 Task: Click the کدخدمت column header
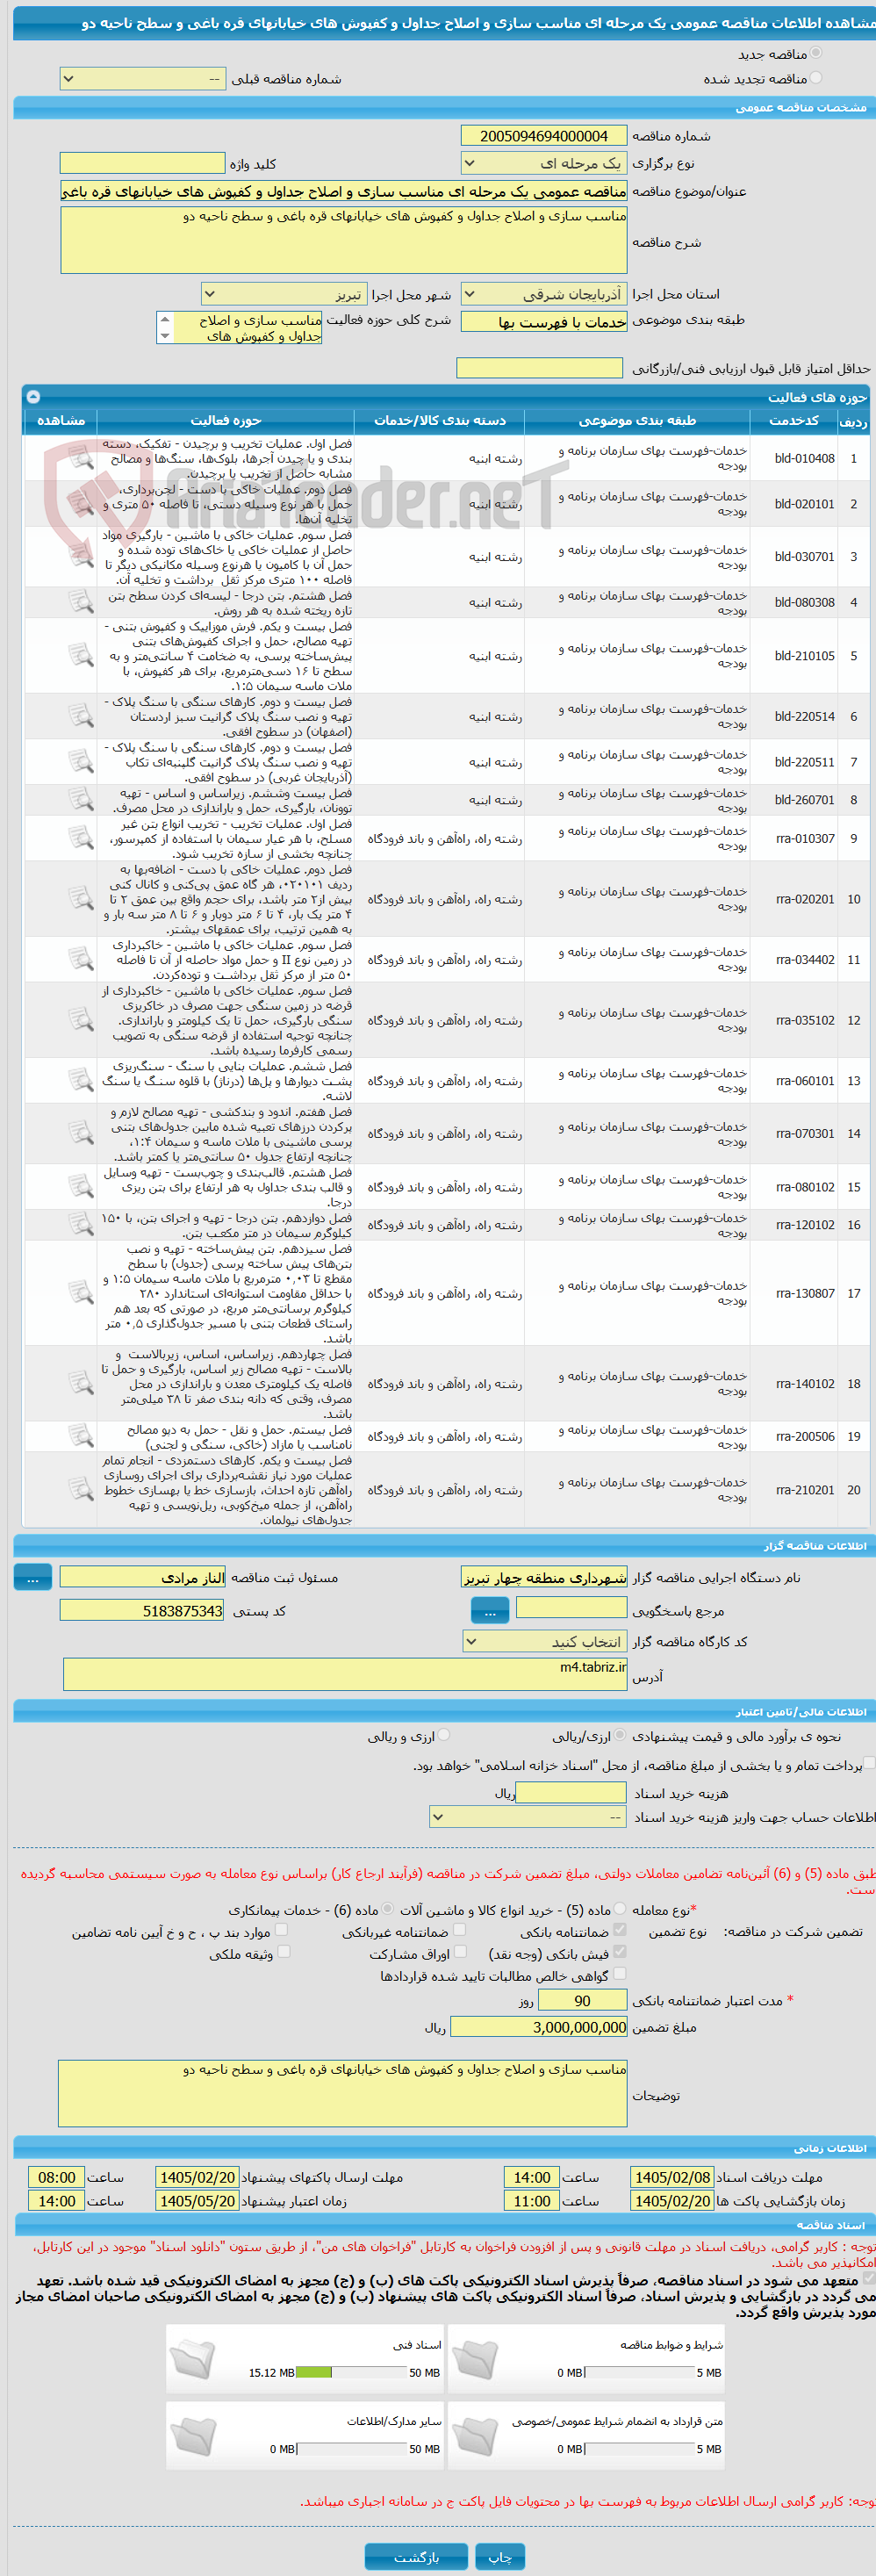[795, 421]
